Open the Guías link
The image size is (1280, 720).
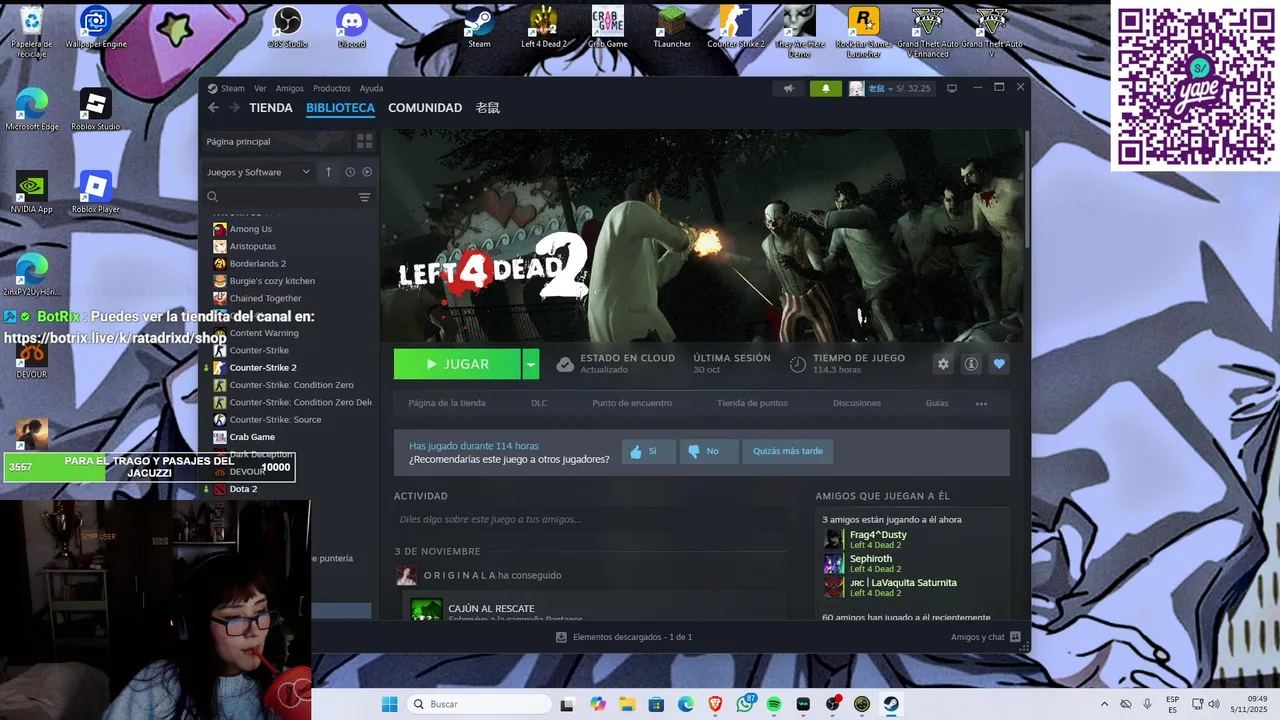937,403
